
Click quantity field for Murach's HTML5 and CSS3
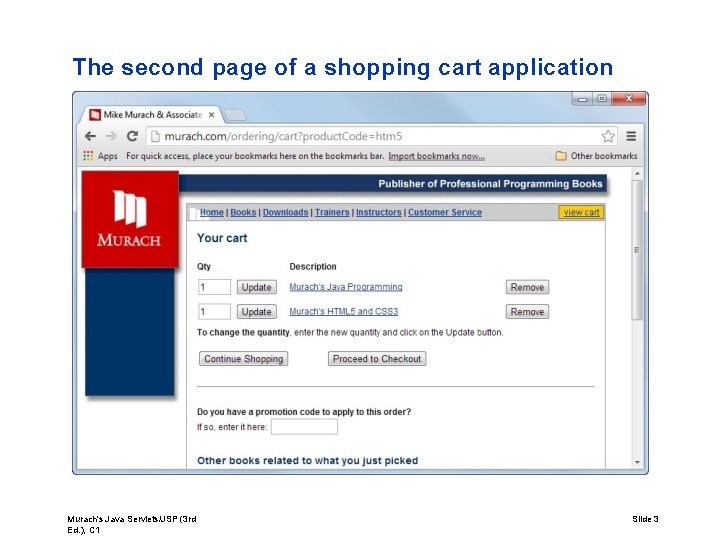(x=214, y=312)
